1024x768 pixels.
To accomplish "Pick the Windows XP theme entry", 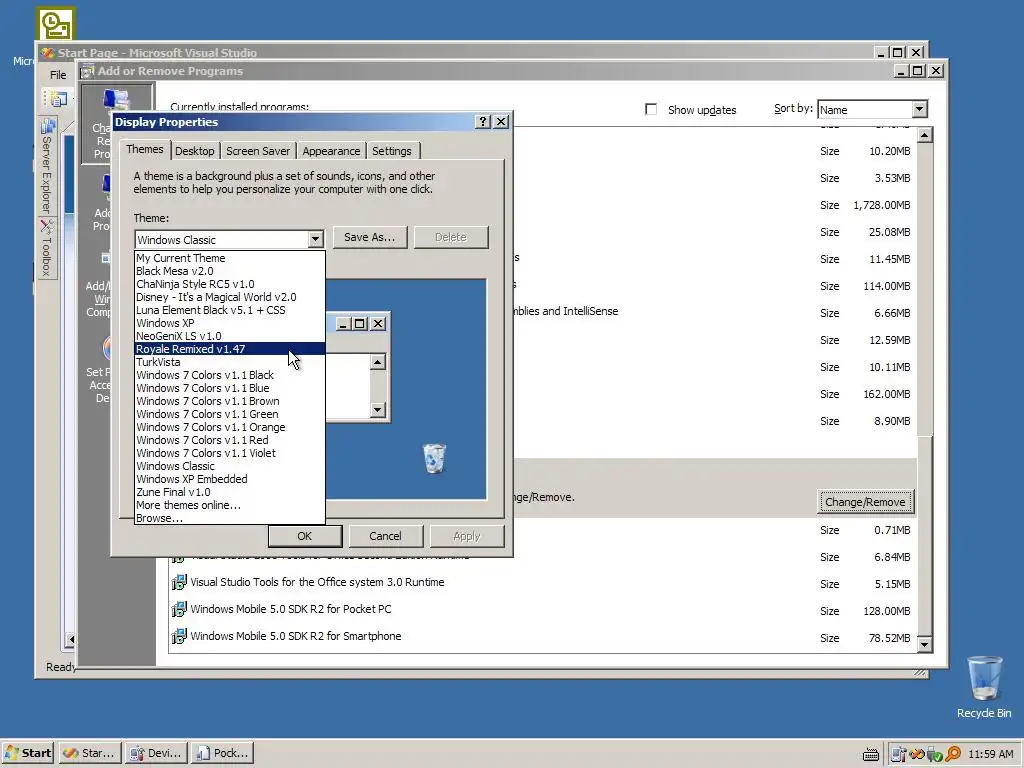I will pos(229,323).
